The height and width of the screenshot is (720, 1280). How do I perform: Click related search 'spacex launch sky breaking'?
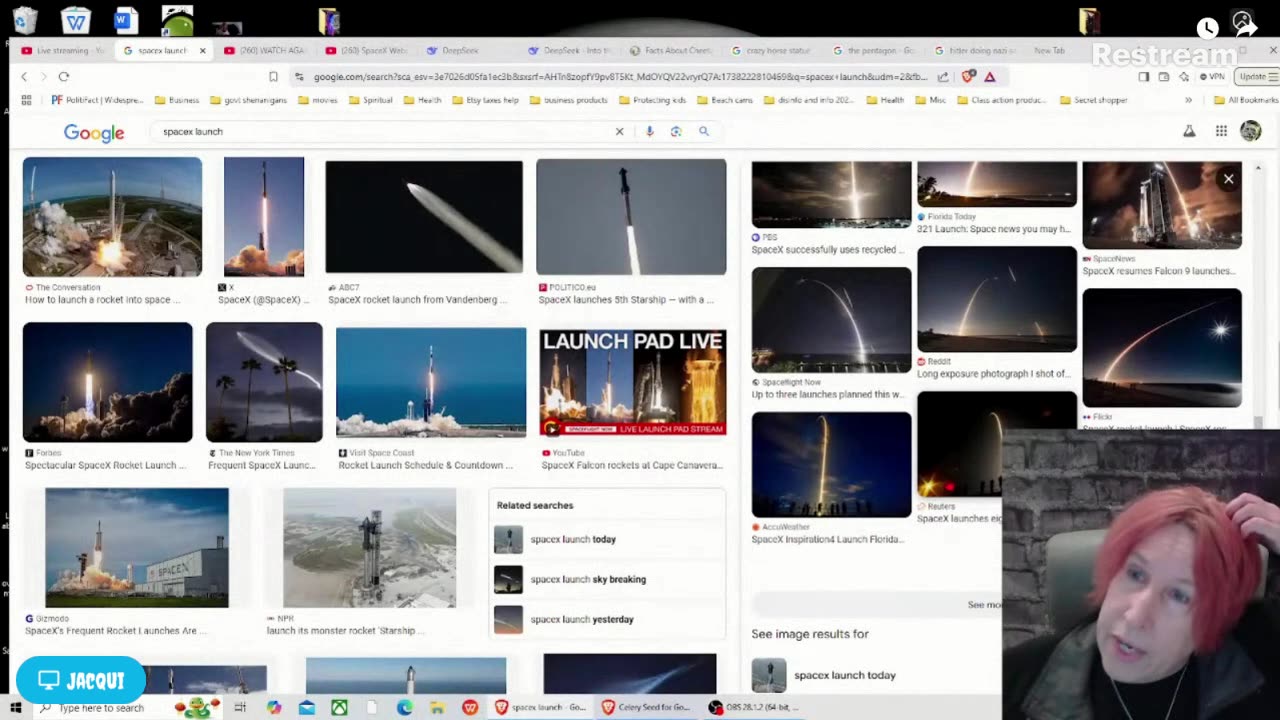[607, 579]
